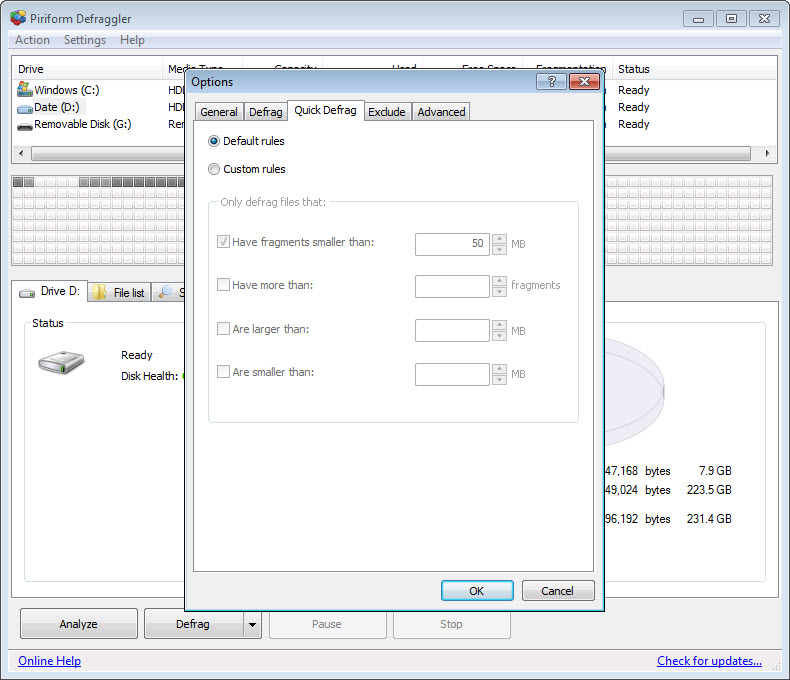This screenshot has height=680, width=790.
Task: Increase the Are smaller than spinner
Action: coord(499,369)
